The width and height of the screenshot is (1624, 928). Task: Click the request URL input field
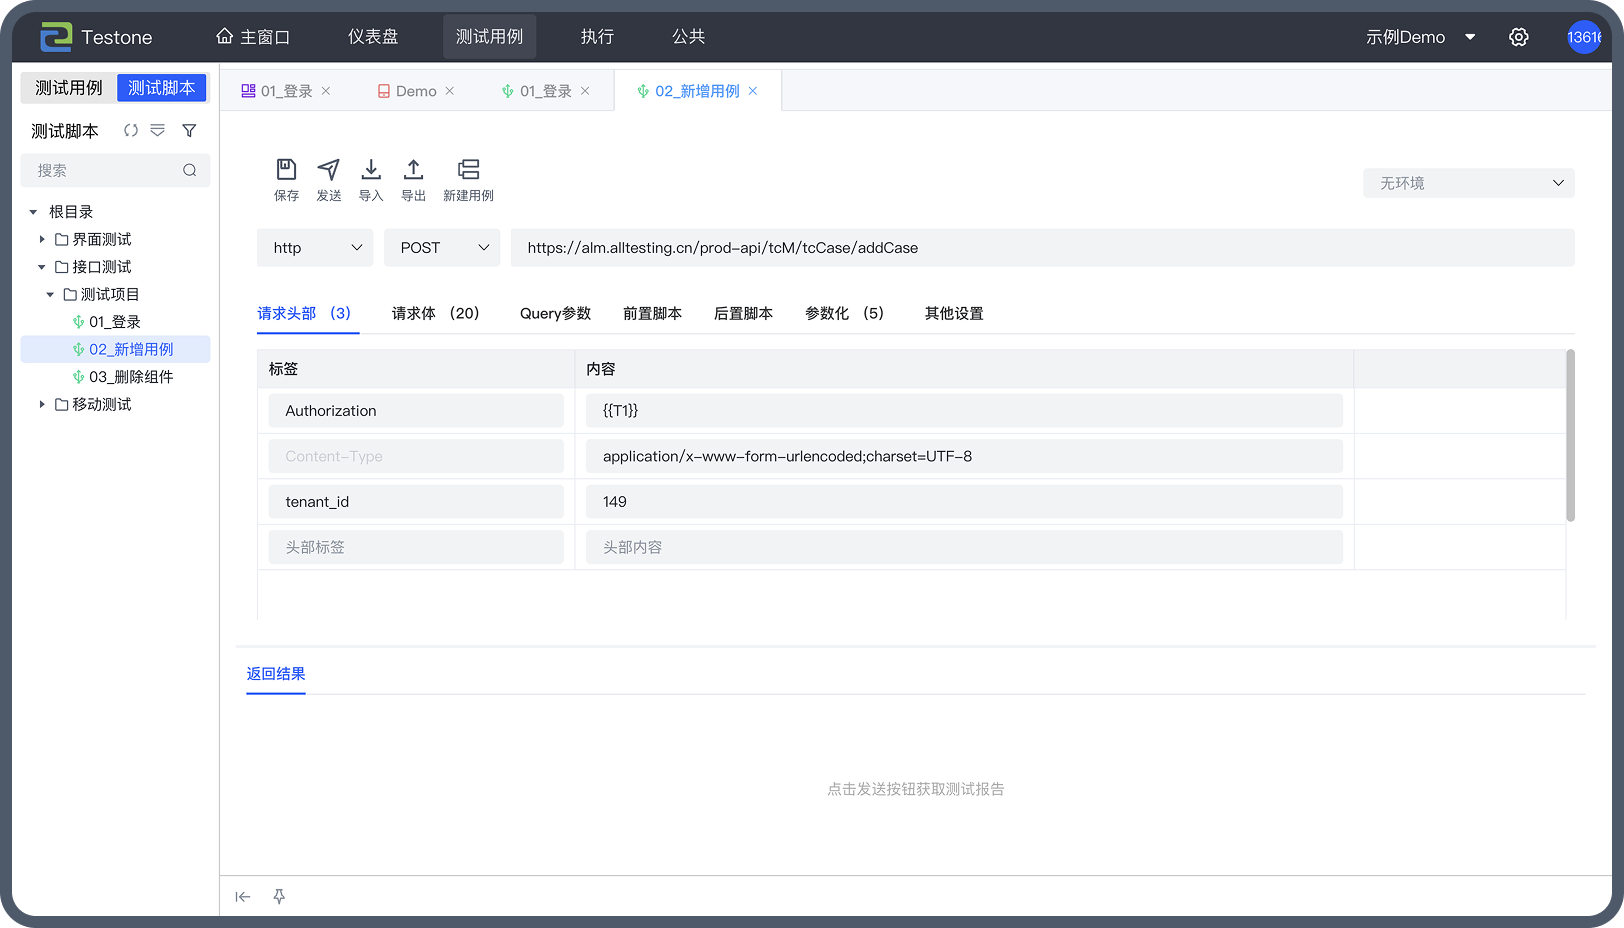[1041, 248]
